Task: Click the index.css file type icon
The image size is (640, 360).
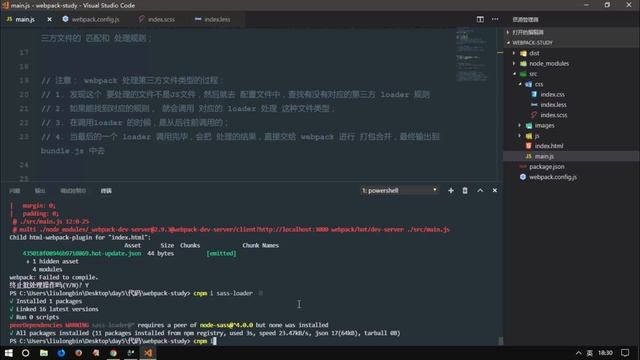Action: (x=534, y=94)
